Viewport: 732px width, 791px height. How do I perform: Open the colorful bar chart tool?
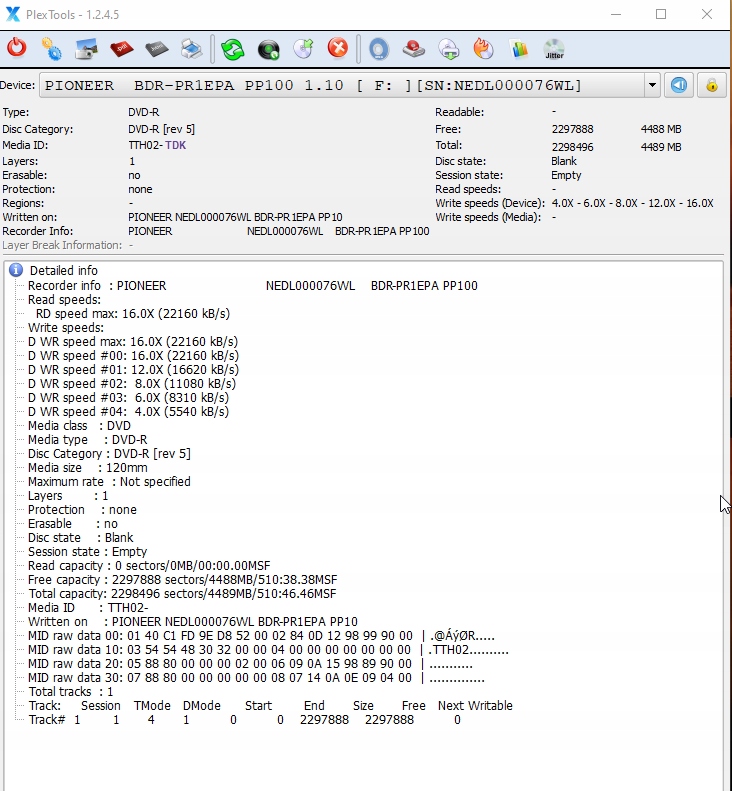tap(518, 48)
